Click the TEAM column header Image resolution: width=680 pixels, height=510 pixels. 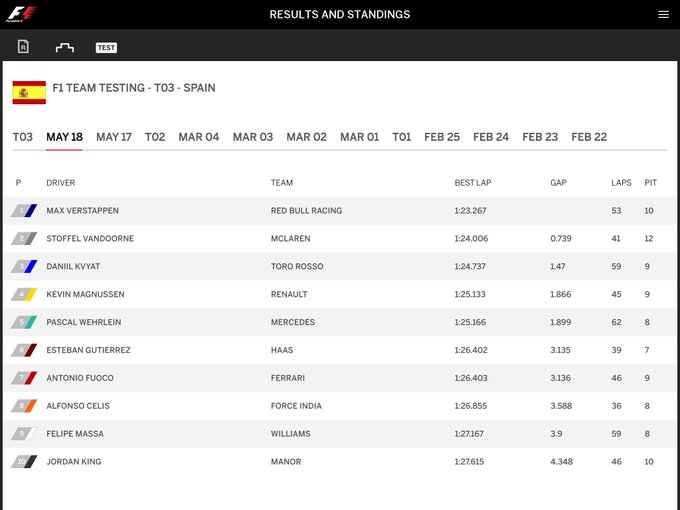(282, 183)
